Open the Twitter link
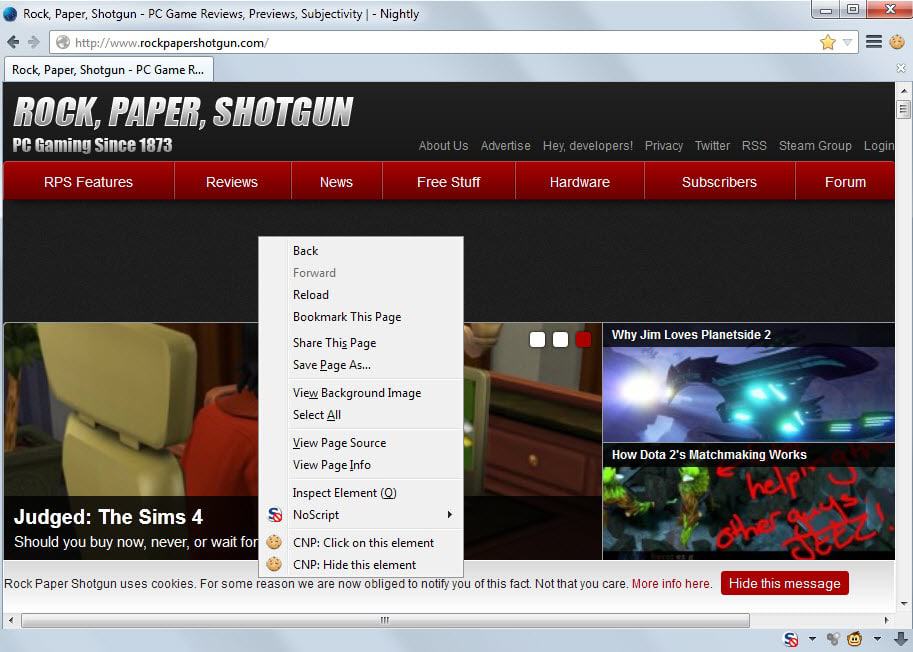This screenshot has width=913, height=652. tap(712, 146)
